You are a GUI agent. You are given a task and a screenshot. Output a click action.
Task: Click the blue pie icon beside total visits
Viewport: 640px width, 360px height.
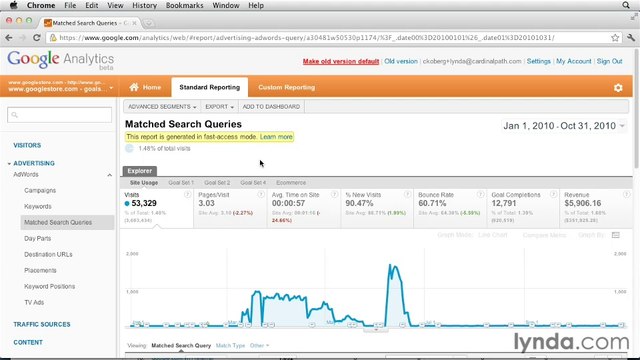pos(129,148)
